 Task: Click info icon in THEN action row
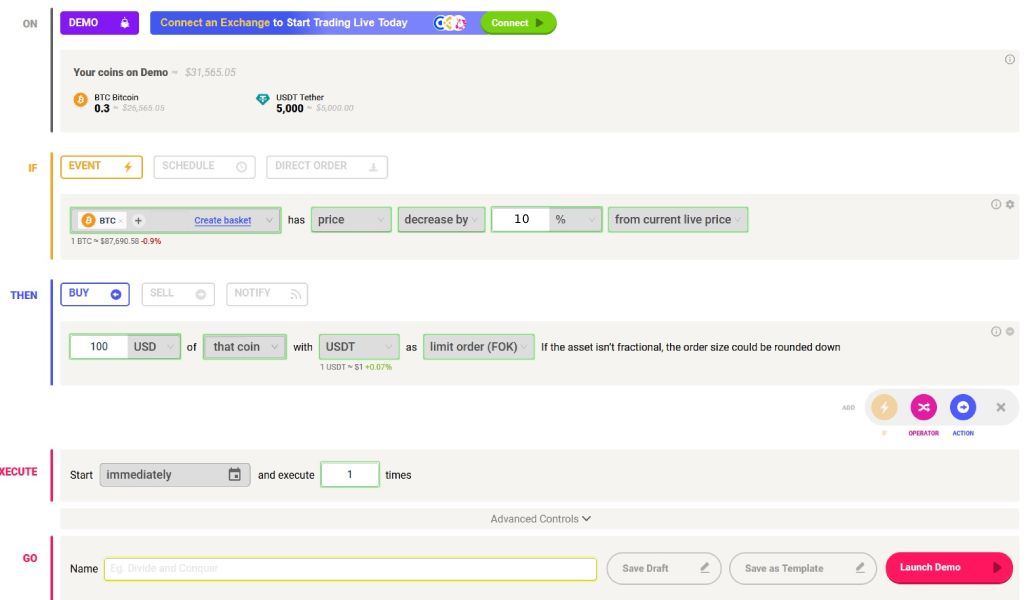tap(996, 332)
